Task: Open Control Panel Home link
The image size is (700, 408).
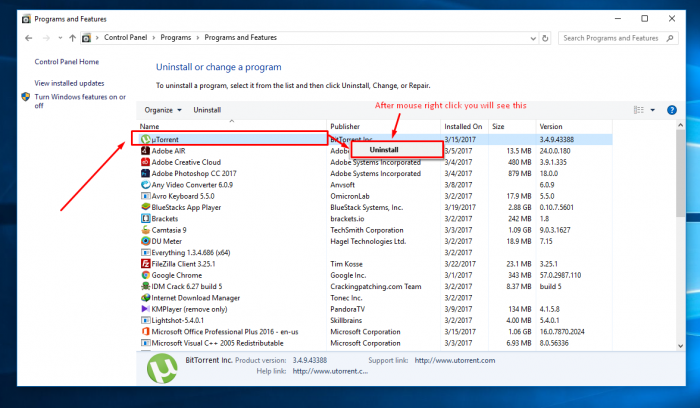Action: coord(67,62)
